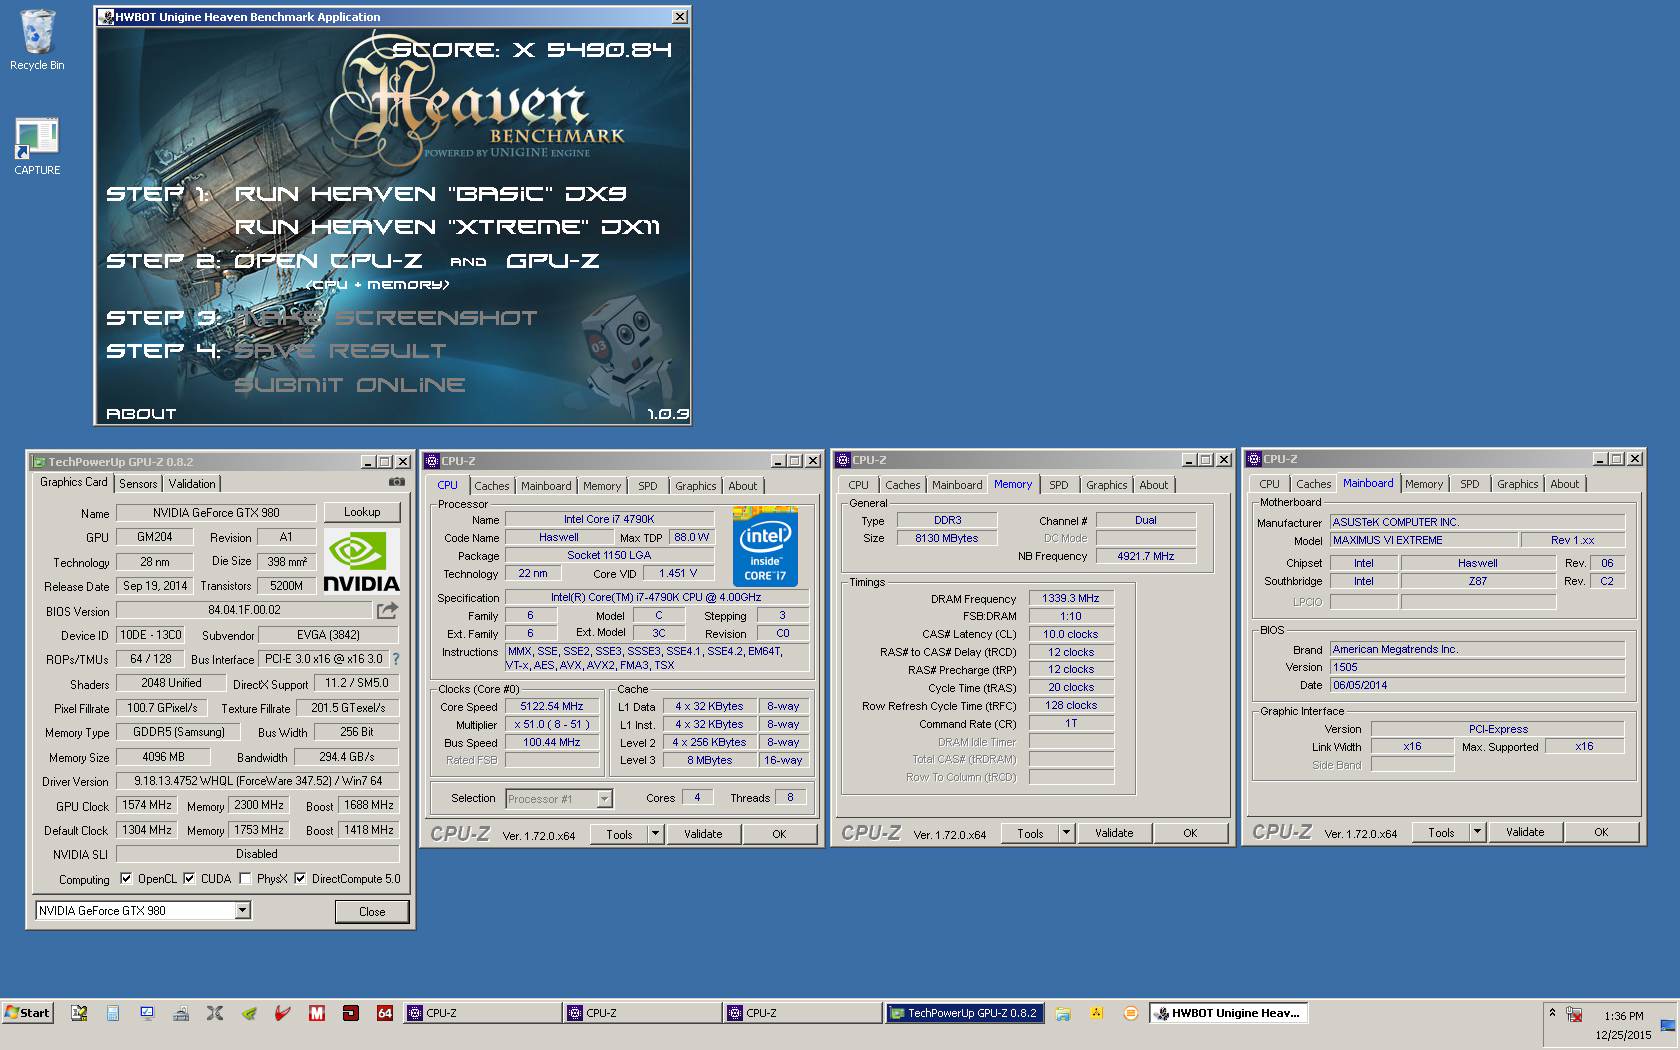Click the TechPowerUp GPU-Z 0.8.2 taskbar button
Image resolution: width=1680 pixels, height=1050 pixels.
click(x=964, y=1013)
